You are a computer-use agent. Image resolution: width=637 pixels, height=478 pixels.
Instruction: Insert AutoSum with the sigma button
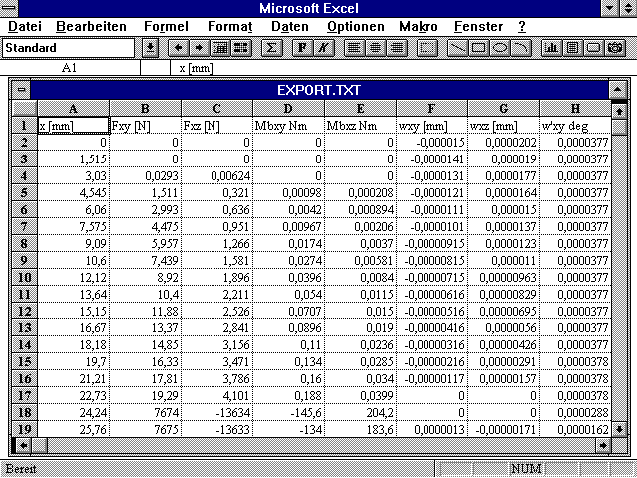coord(271,48)
